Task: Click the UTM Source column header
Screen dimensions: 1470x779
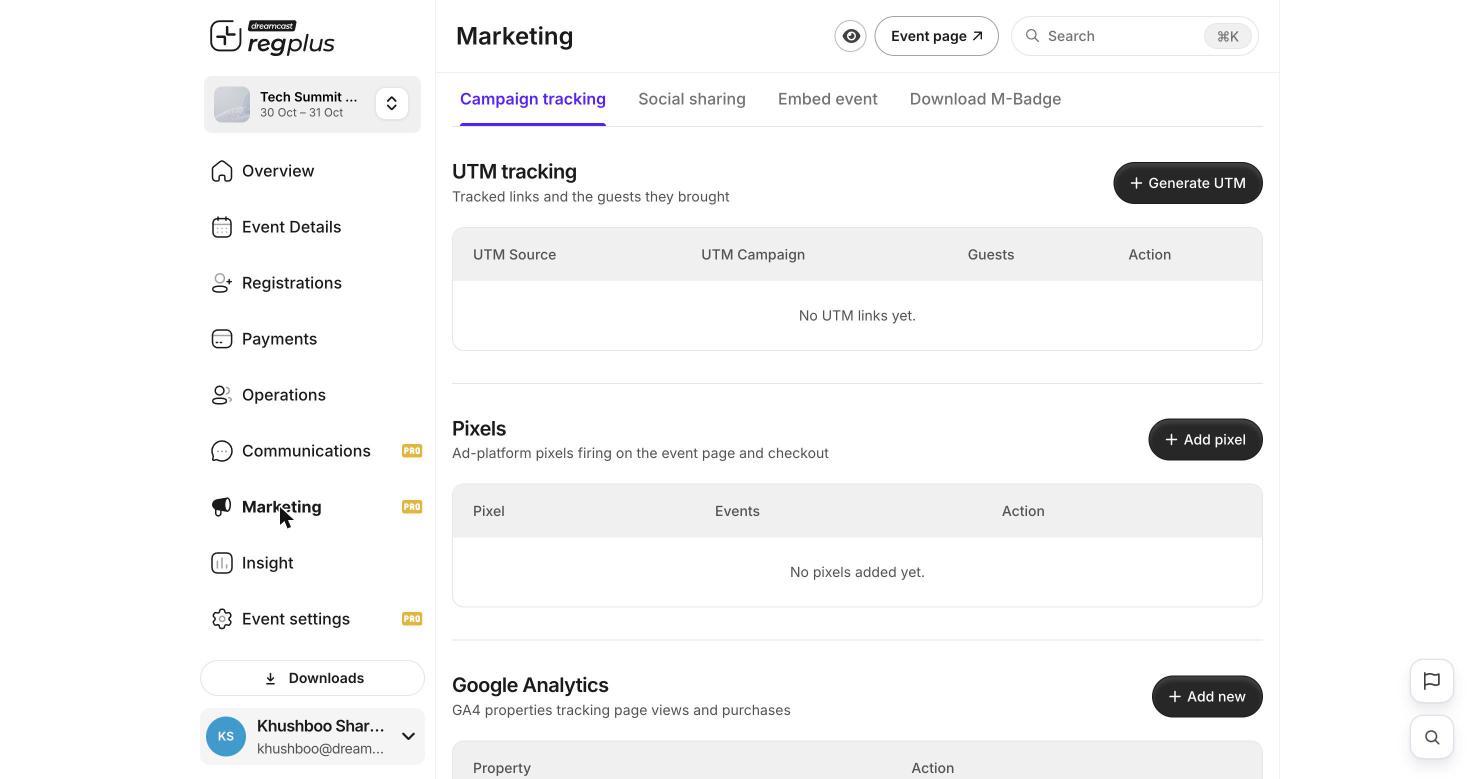Action: point(514,255)
